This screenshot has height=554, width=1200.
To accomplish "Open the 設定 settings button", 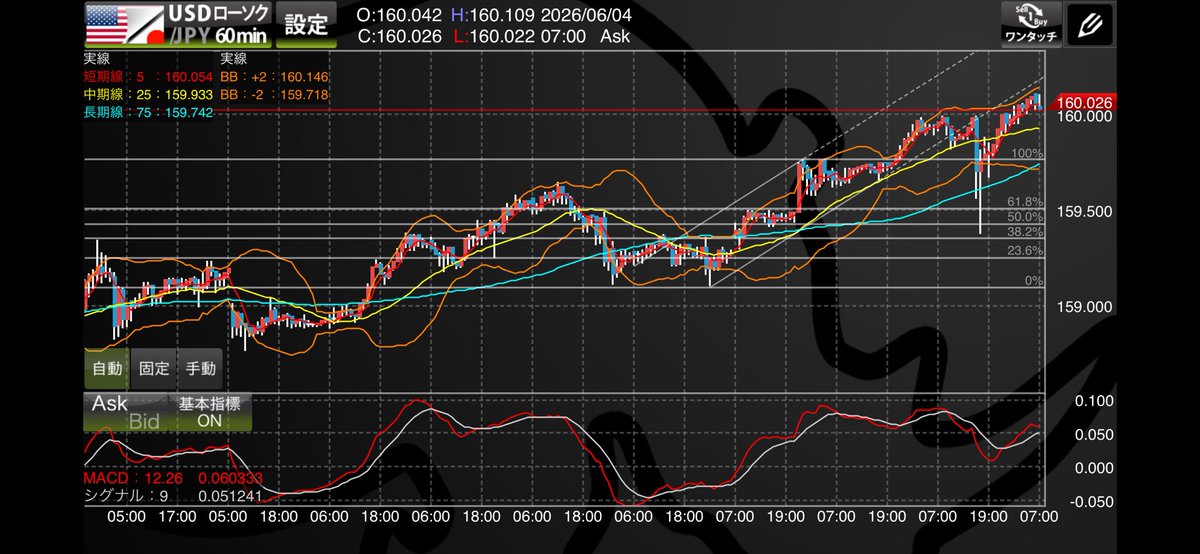I will coord(307,24).
